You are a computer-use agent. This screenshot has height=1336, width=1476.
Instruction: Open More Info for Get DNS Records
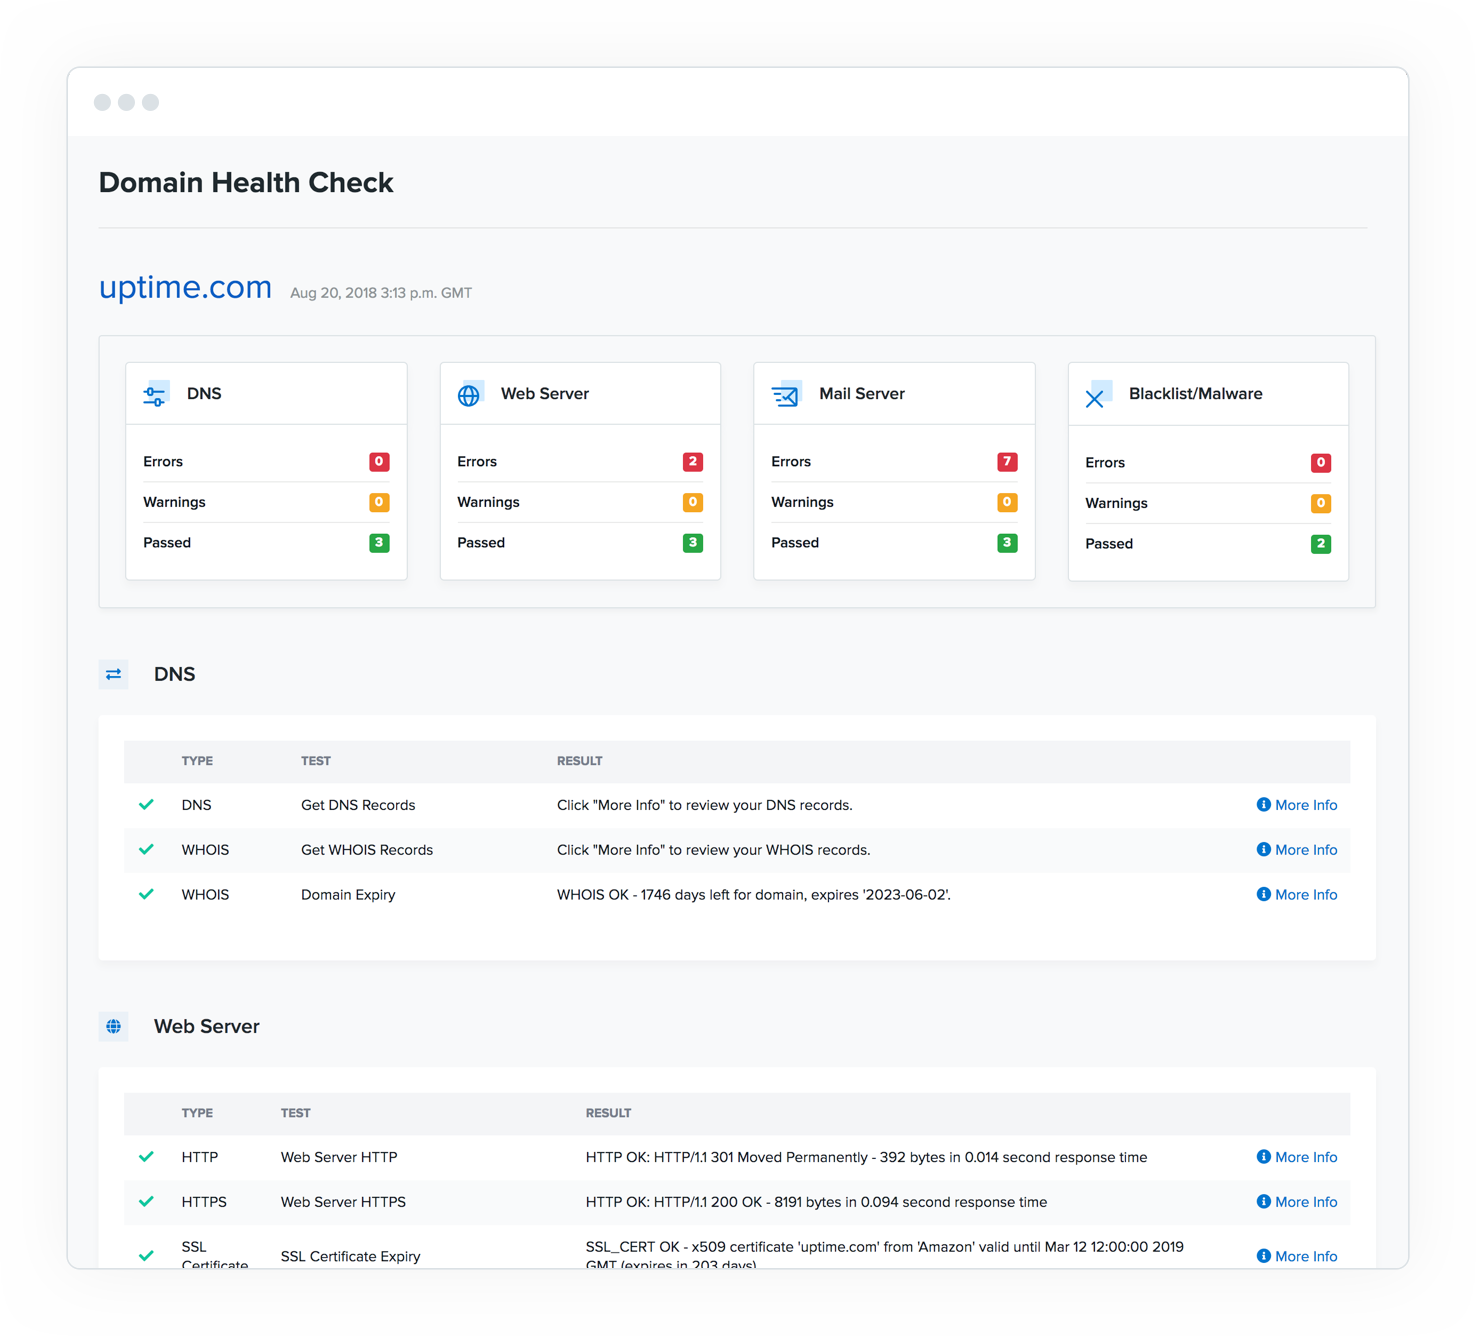coord(1297,805)
